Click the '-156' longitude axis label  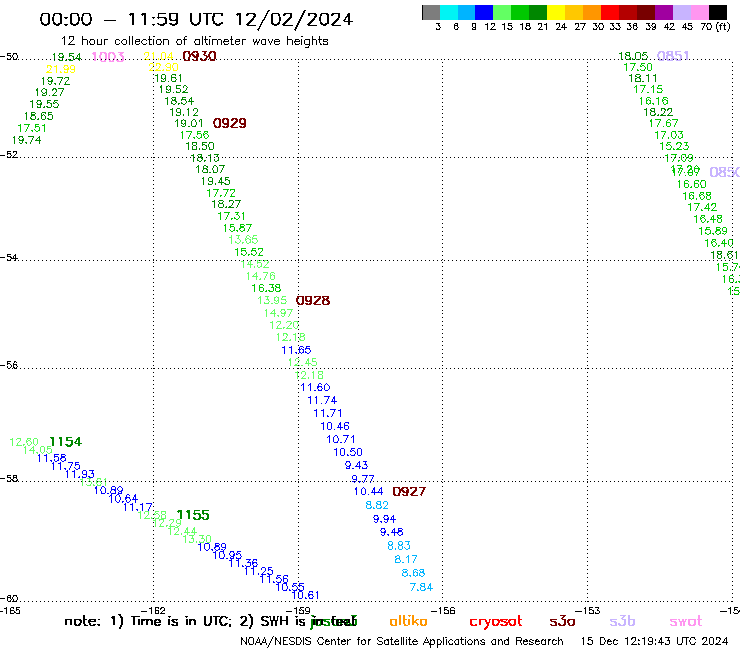point(444,610)
